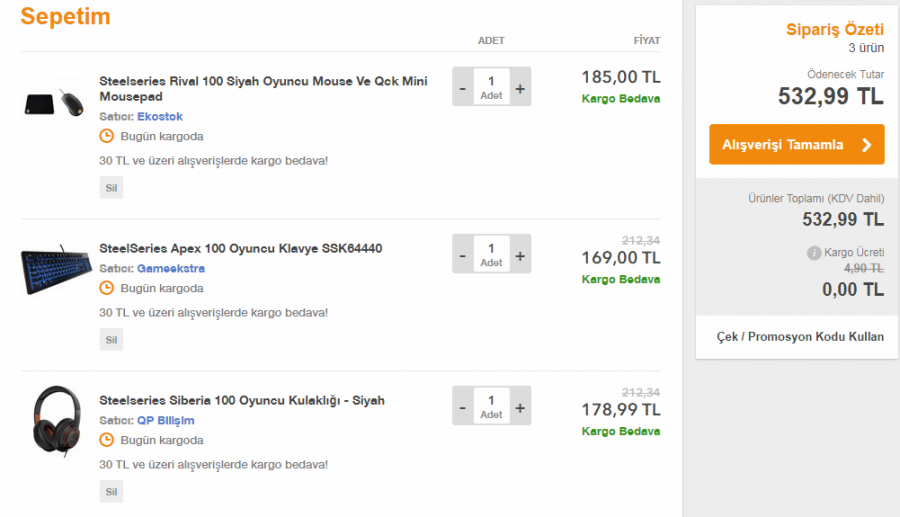Image resolution: width=900 pixels, height=517 pixels.
Task: Open Siberia 100 headset thumbnail image
Action: (56, 420)
